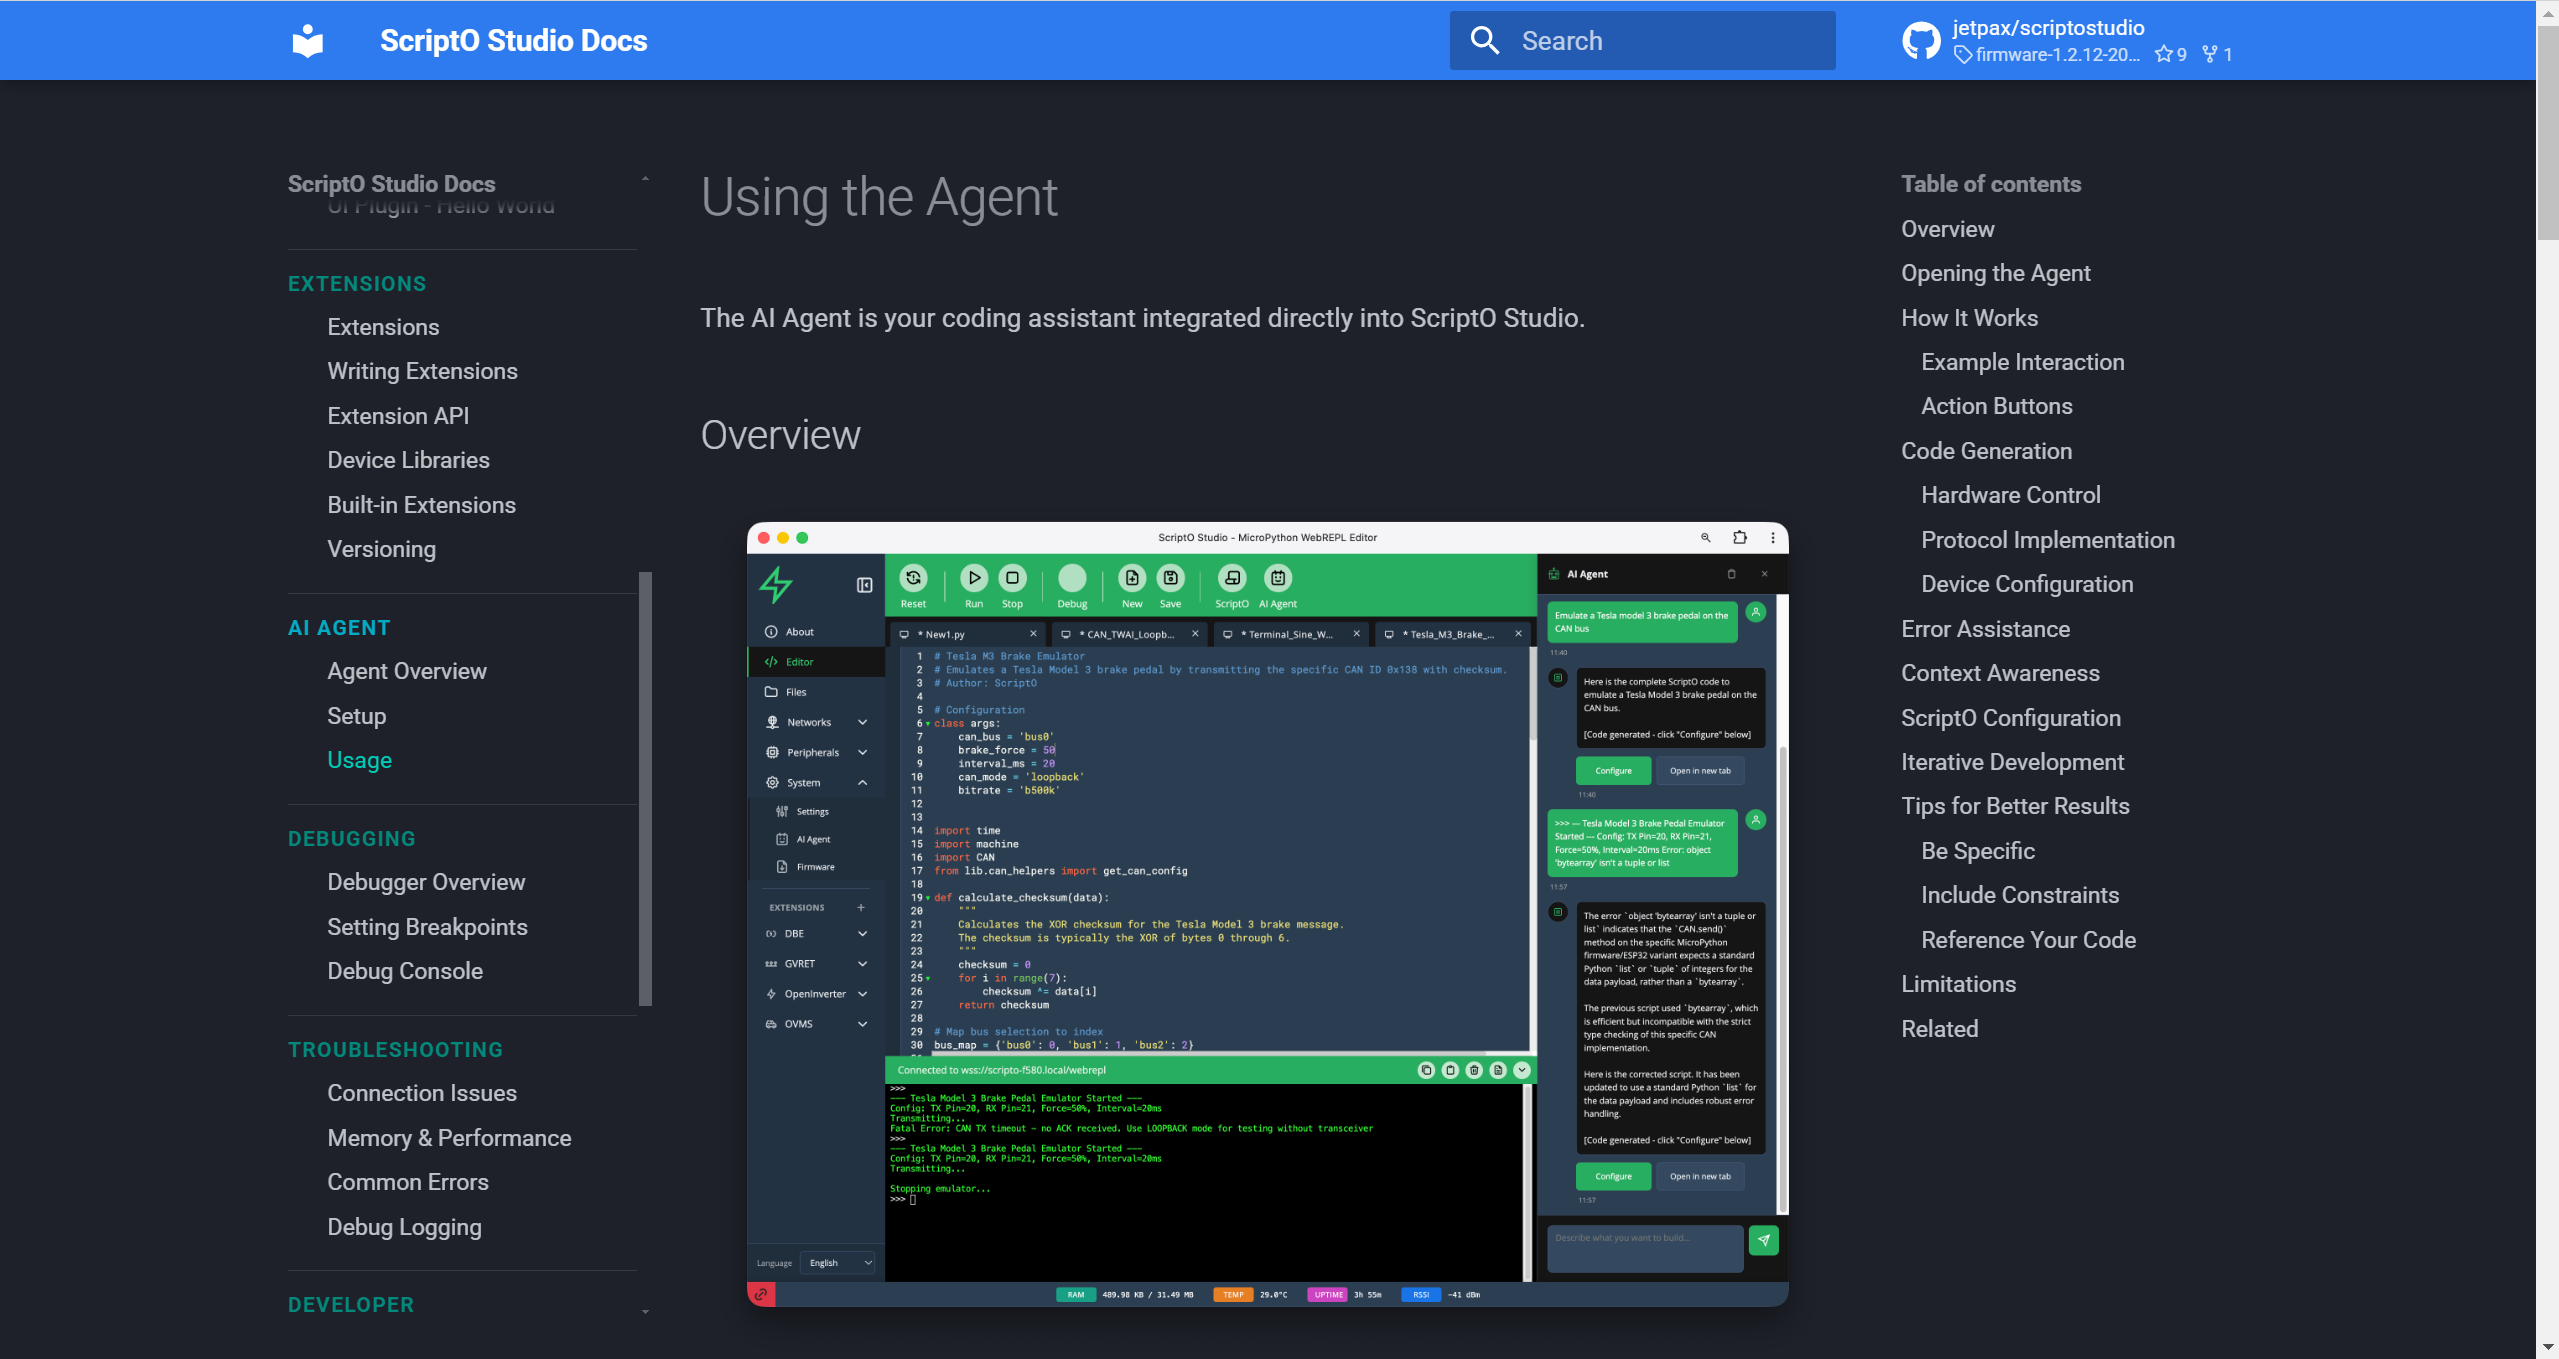
Task: Open Debug Console navigation link
Action: click(x=404, y=971)
